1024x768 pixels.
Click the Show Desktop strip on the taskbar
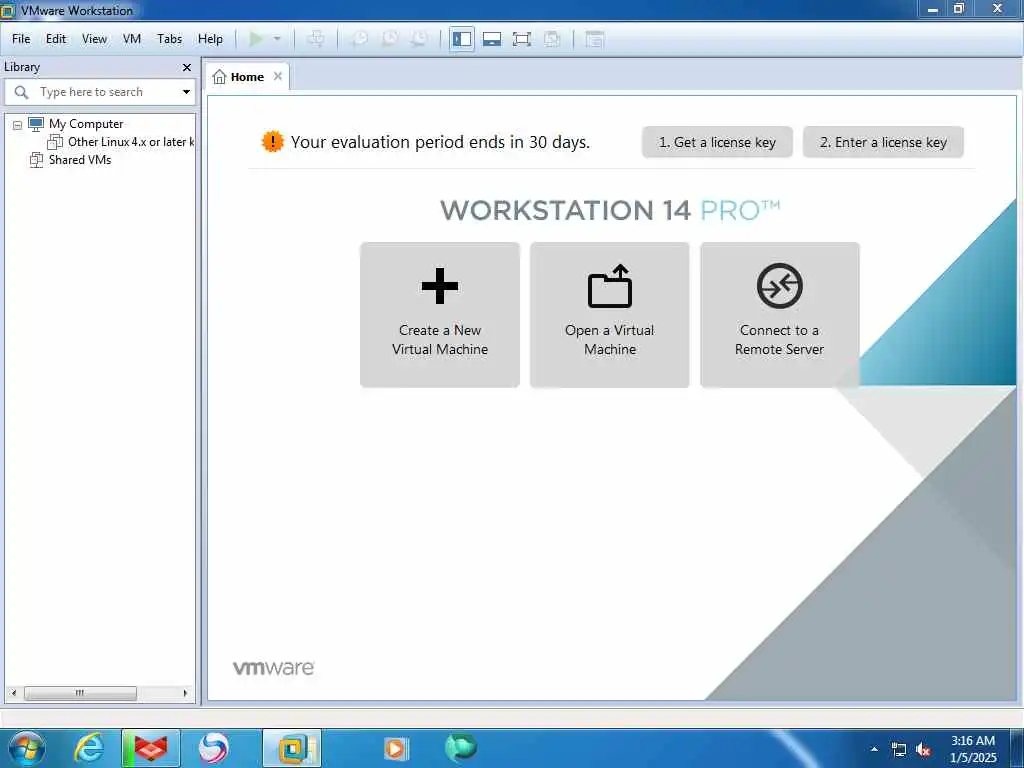[1017, 748]
